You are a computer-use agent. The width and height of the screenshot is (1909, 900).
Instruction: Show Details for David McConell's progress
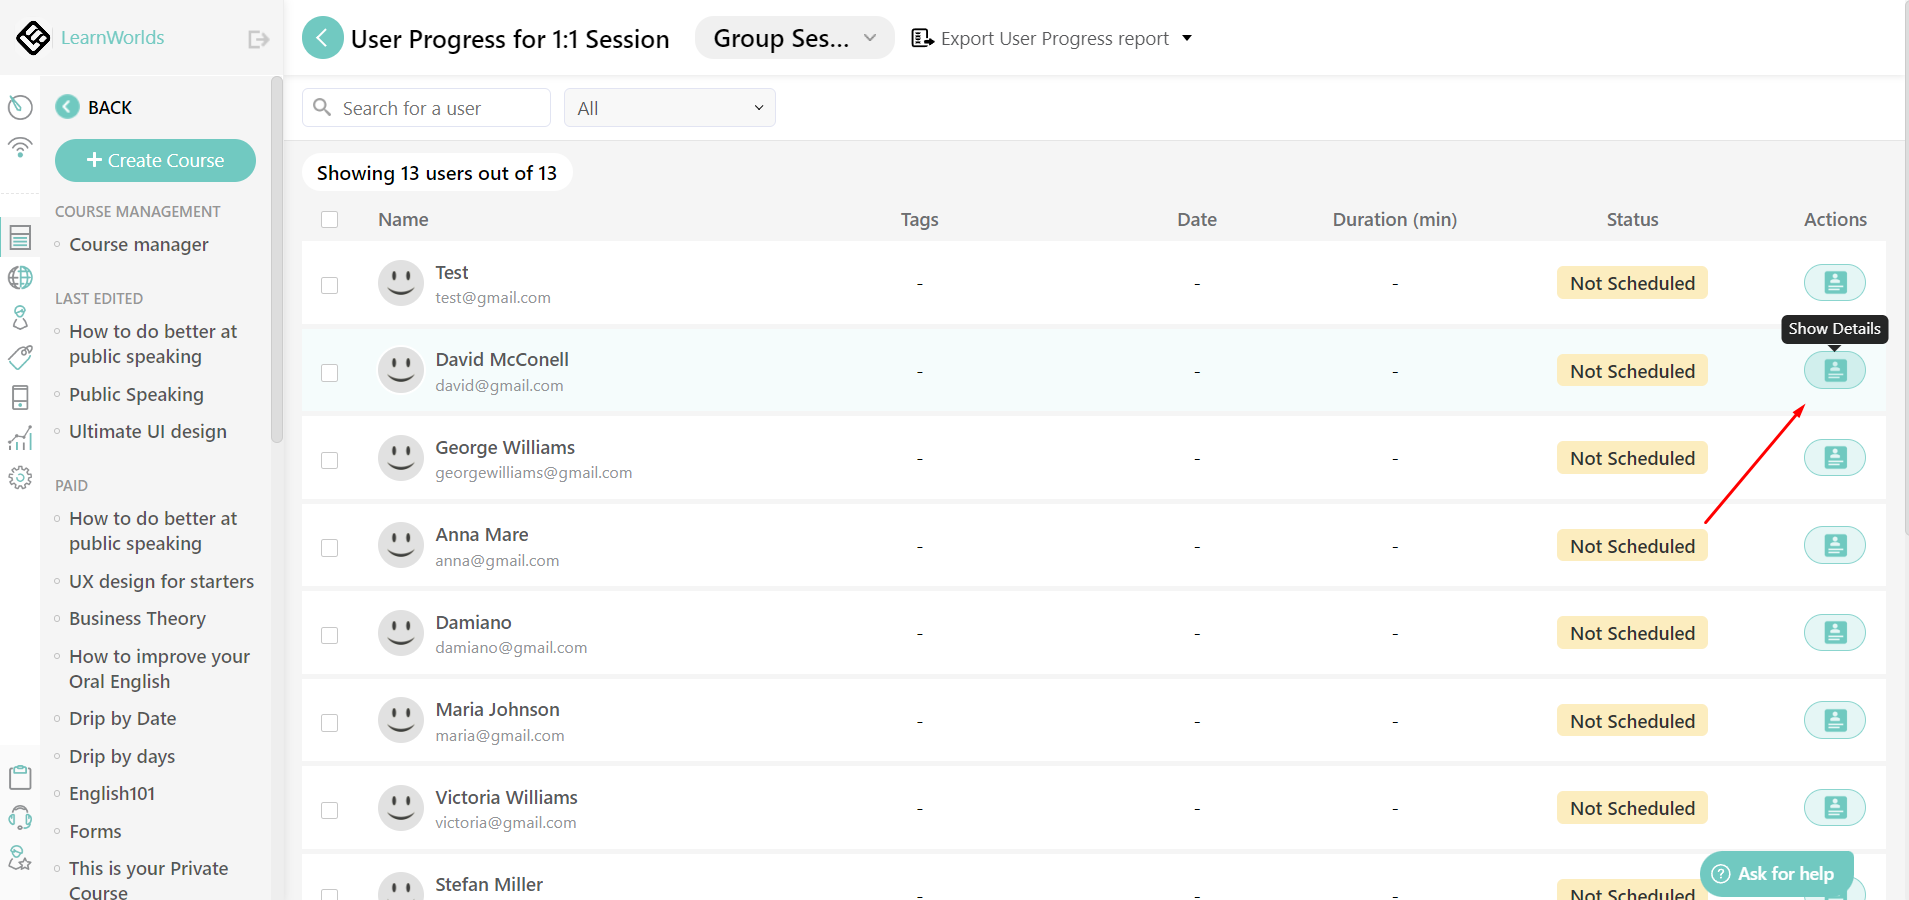1835,369
